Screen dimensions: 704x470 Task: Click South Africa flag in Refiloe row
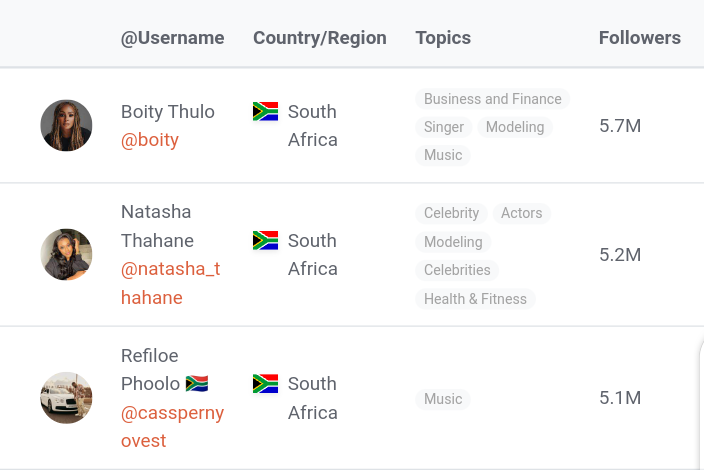(265, 384)
